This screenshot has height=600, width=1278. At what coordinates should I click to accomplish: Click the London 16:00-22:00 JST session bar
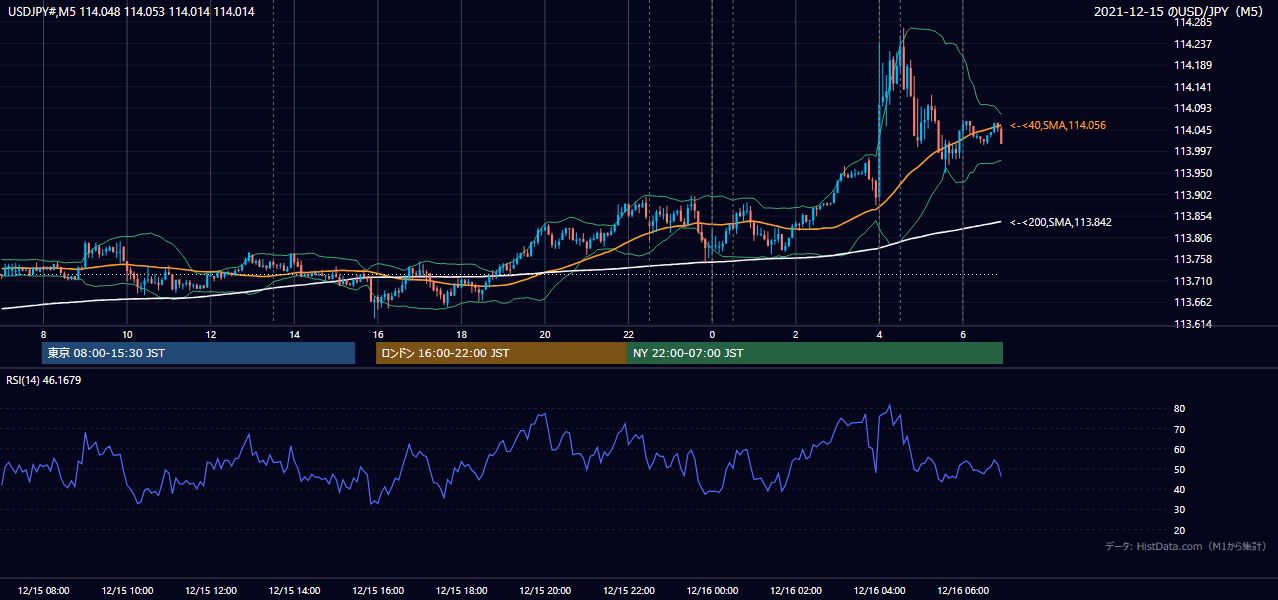[x=501, y=353]
